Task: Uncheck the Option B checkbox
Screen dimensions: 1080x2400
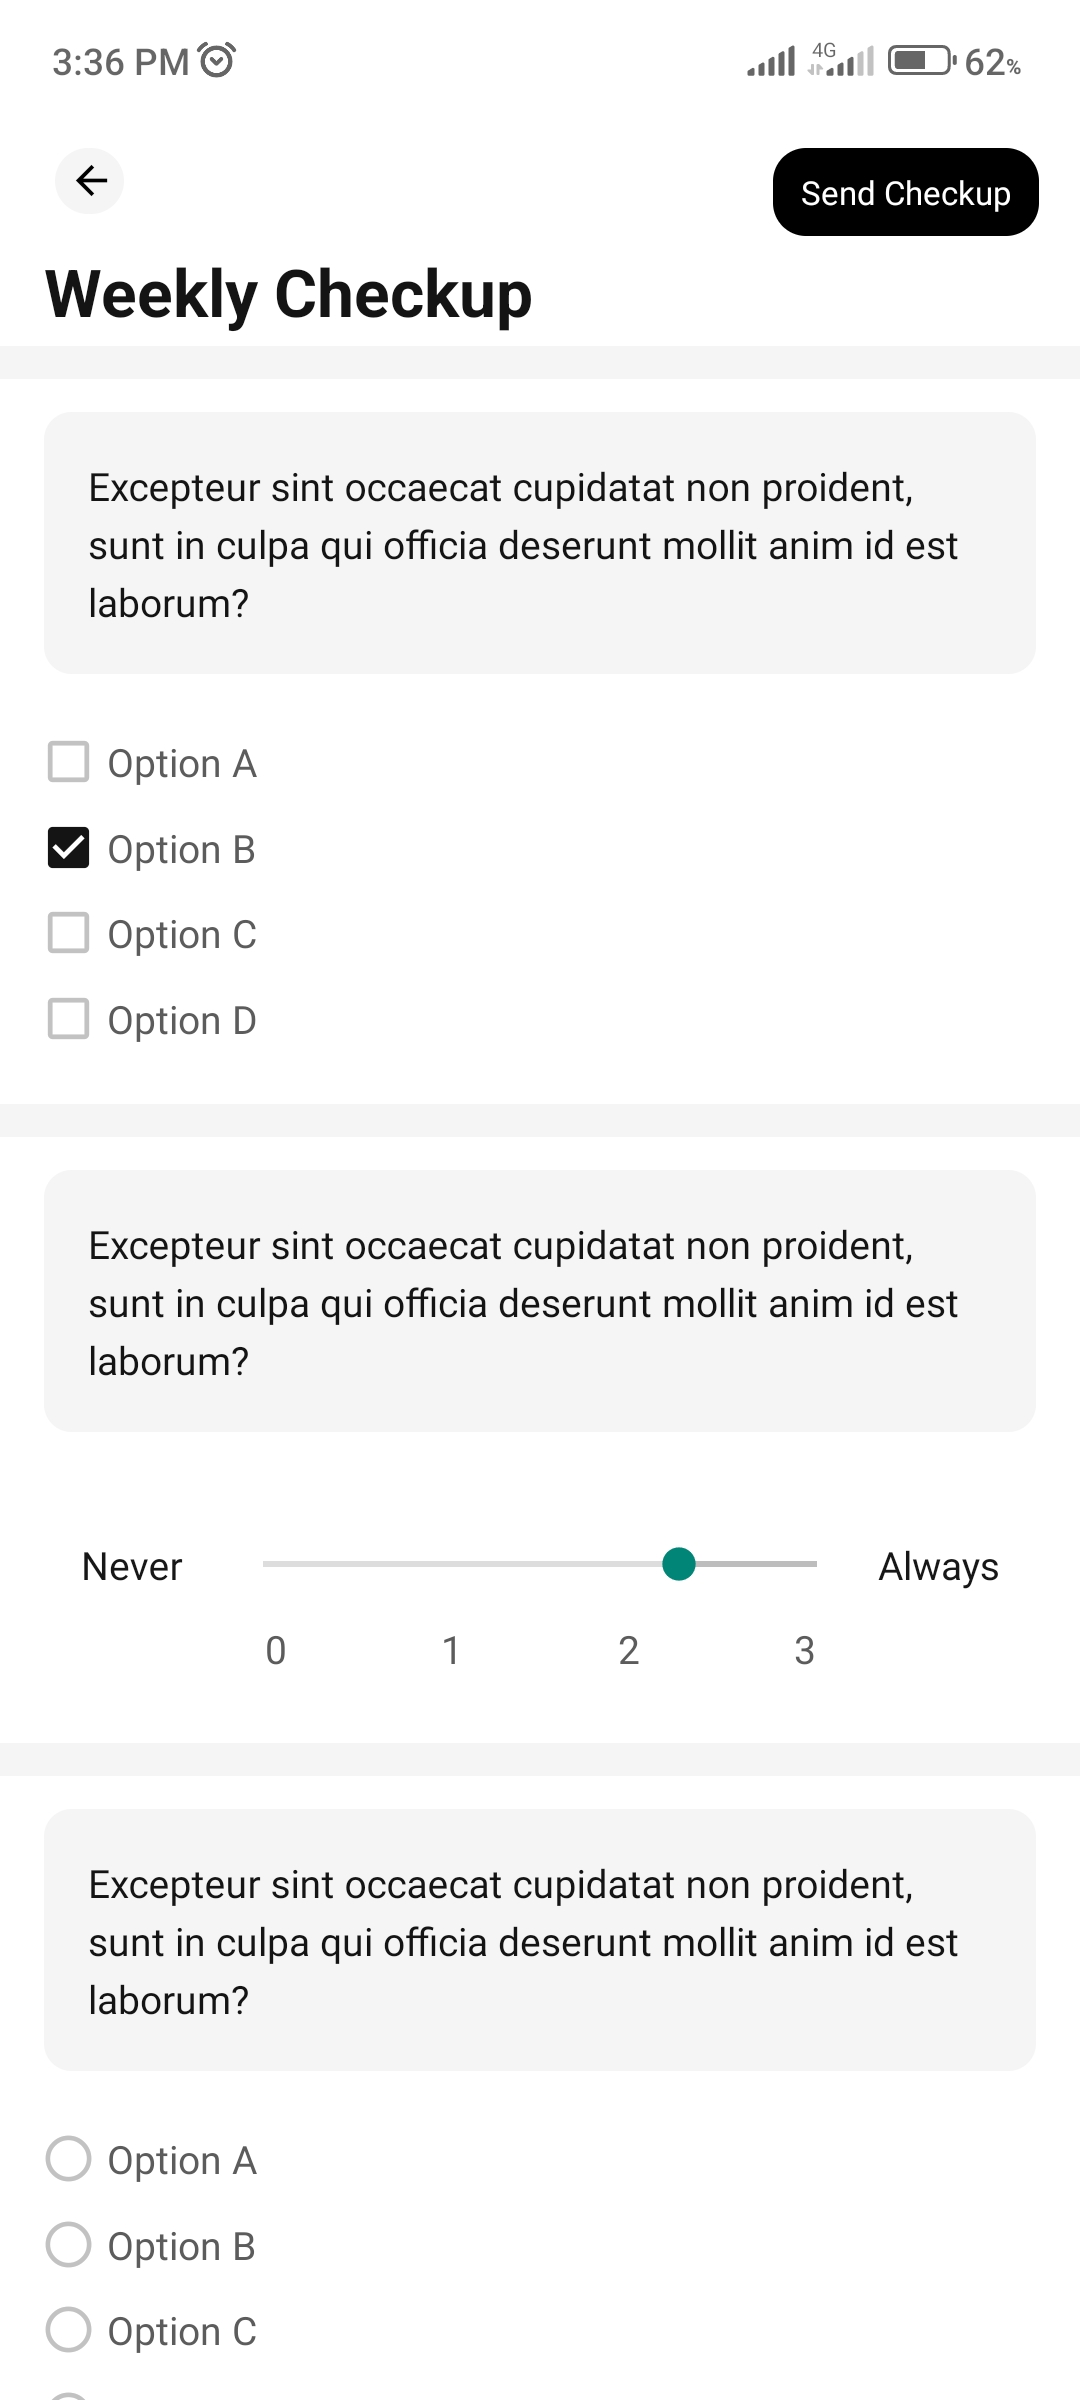Action: [x=69, y=848]
